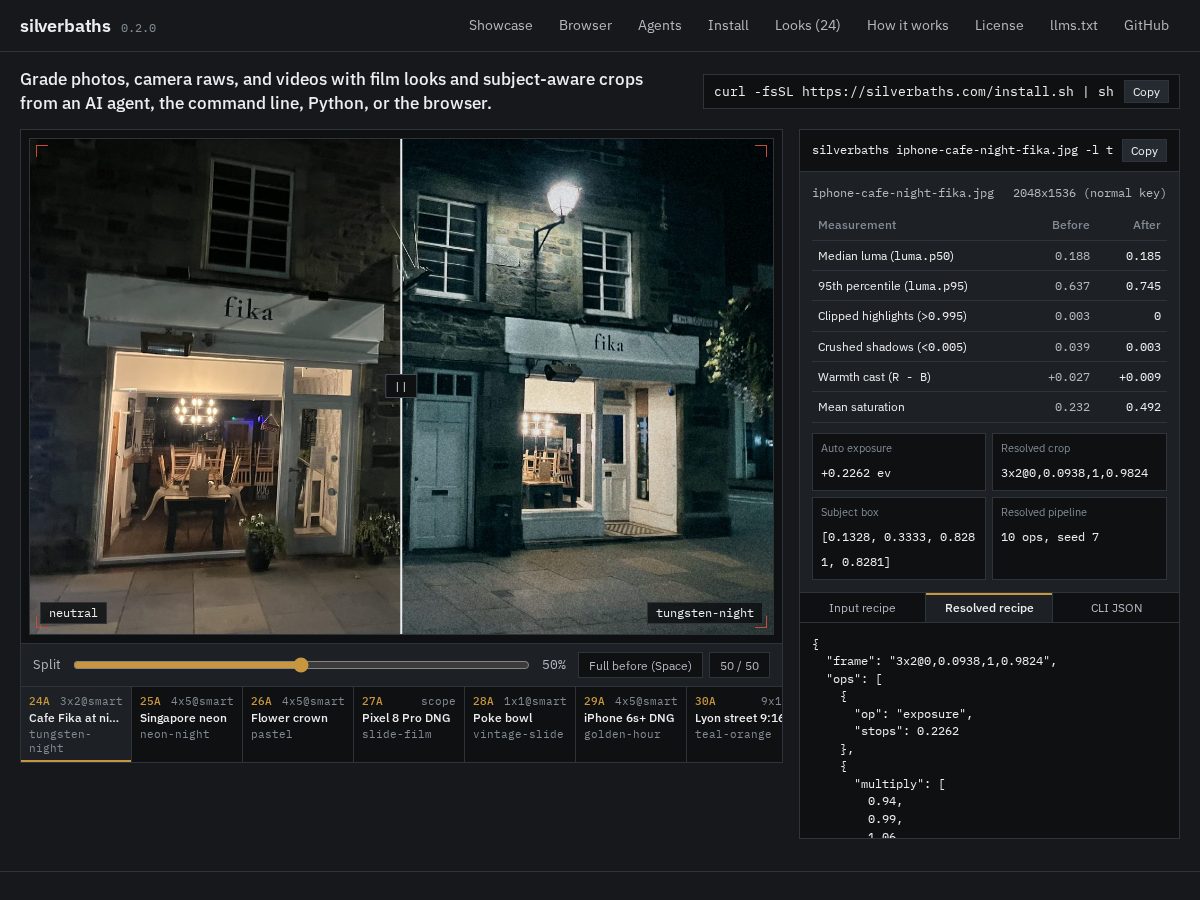Click the 50% split value
The width and height of the screenshot is (1200, 900).
[x=554, y=665]
